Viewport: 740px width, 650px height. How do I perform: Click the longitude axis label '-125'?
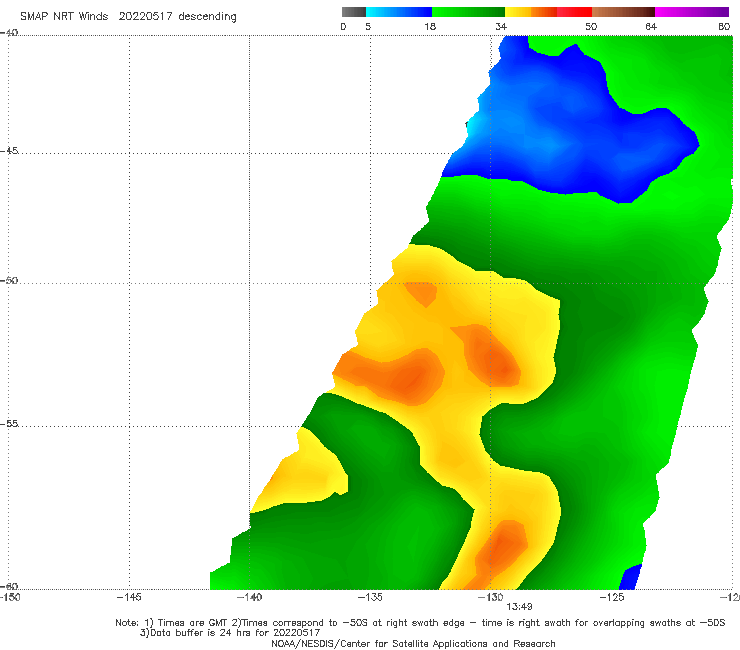(x=612, y=597)
